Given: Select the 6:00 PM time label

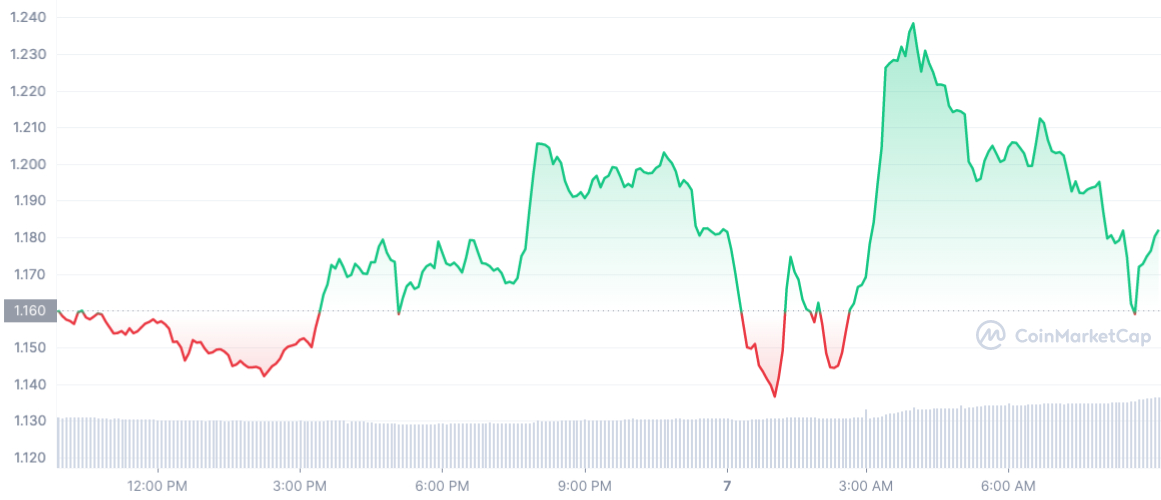Looking at the screenshot, I should pos(442,487).
